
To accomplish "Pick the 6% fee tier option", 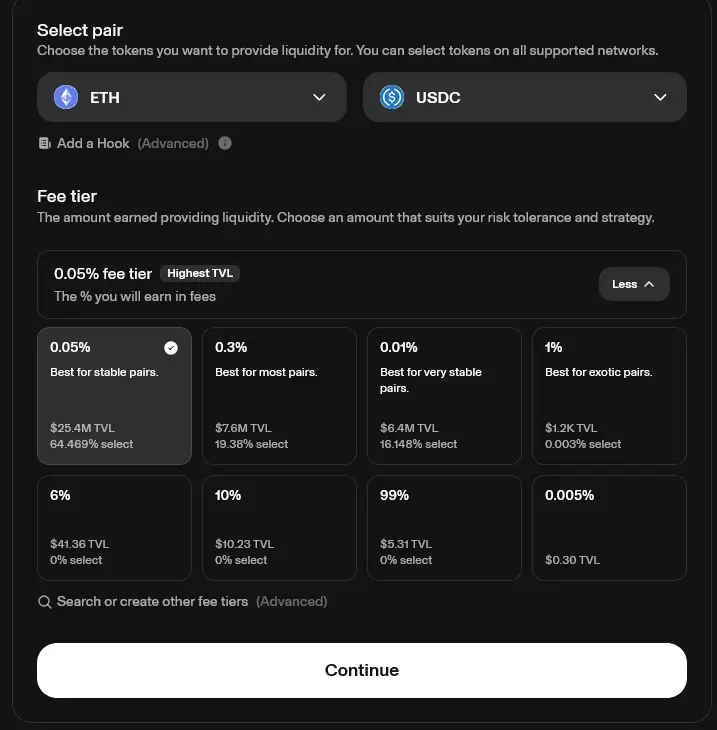I will (115, 528).
